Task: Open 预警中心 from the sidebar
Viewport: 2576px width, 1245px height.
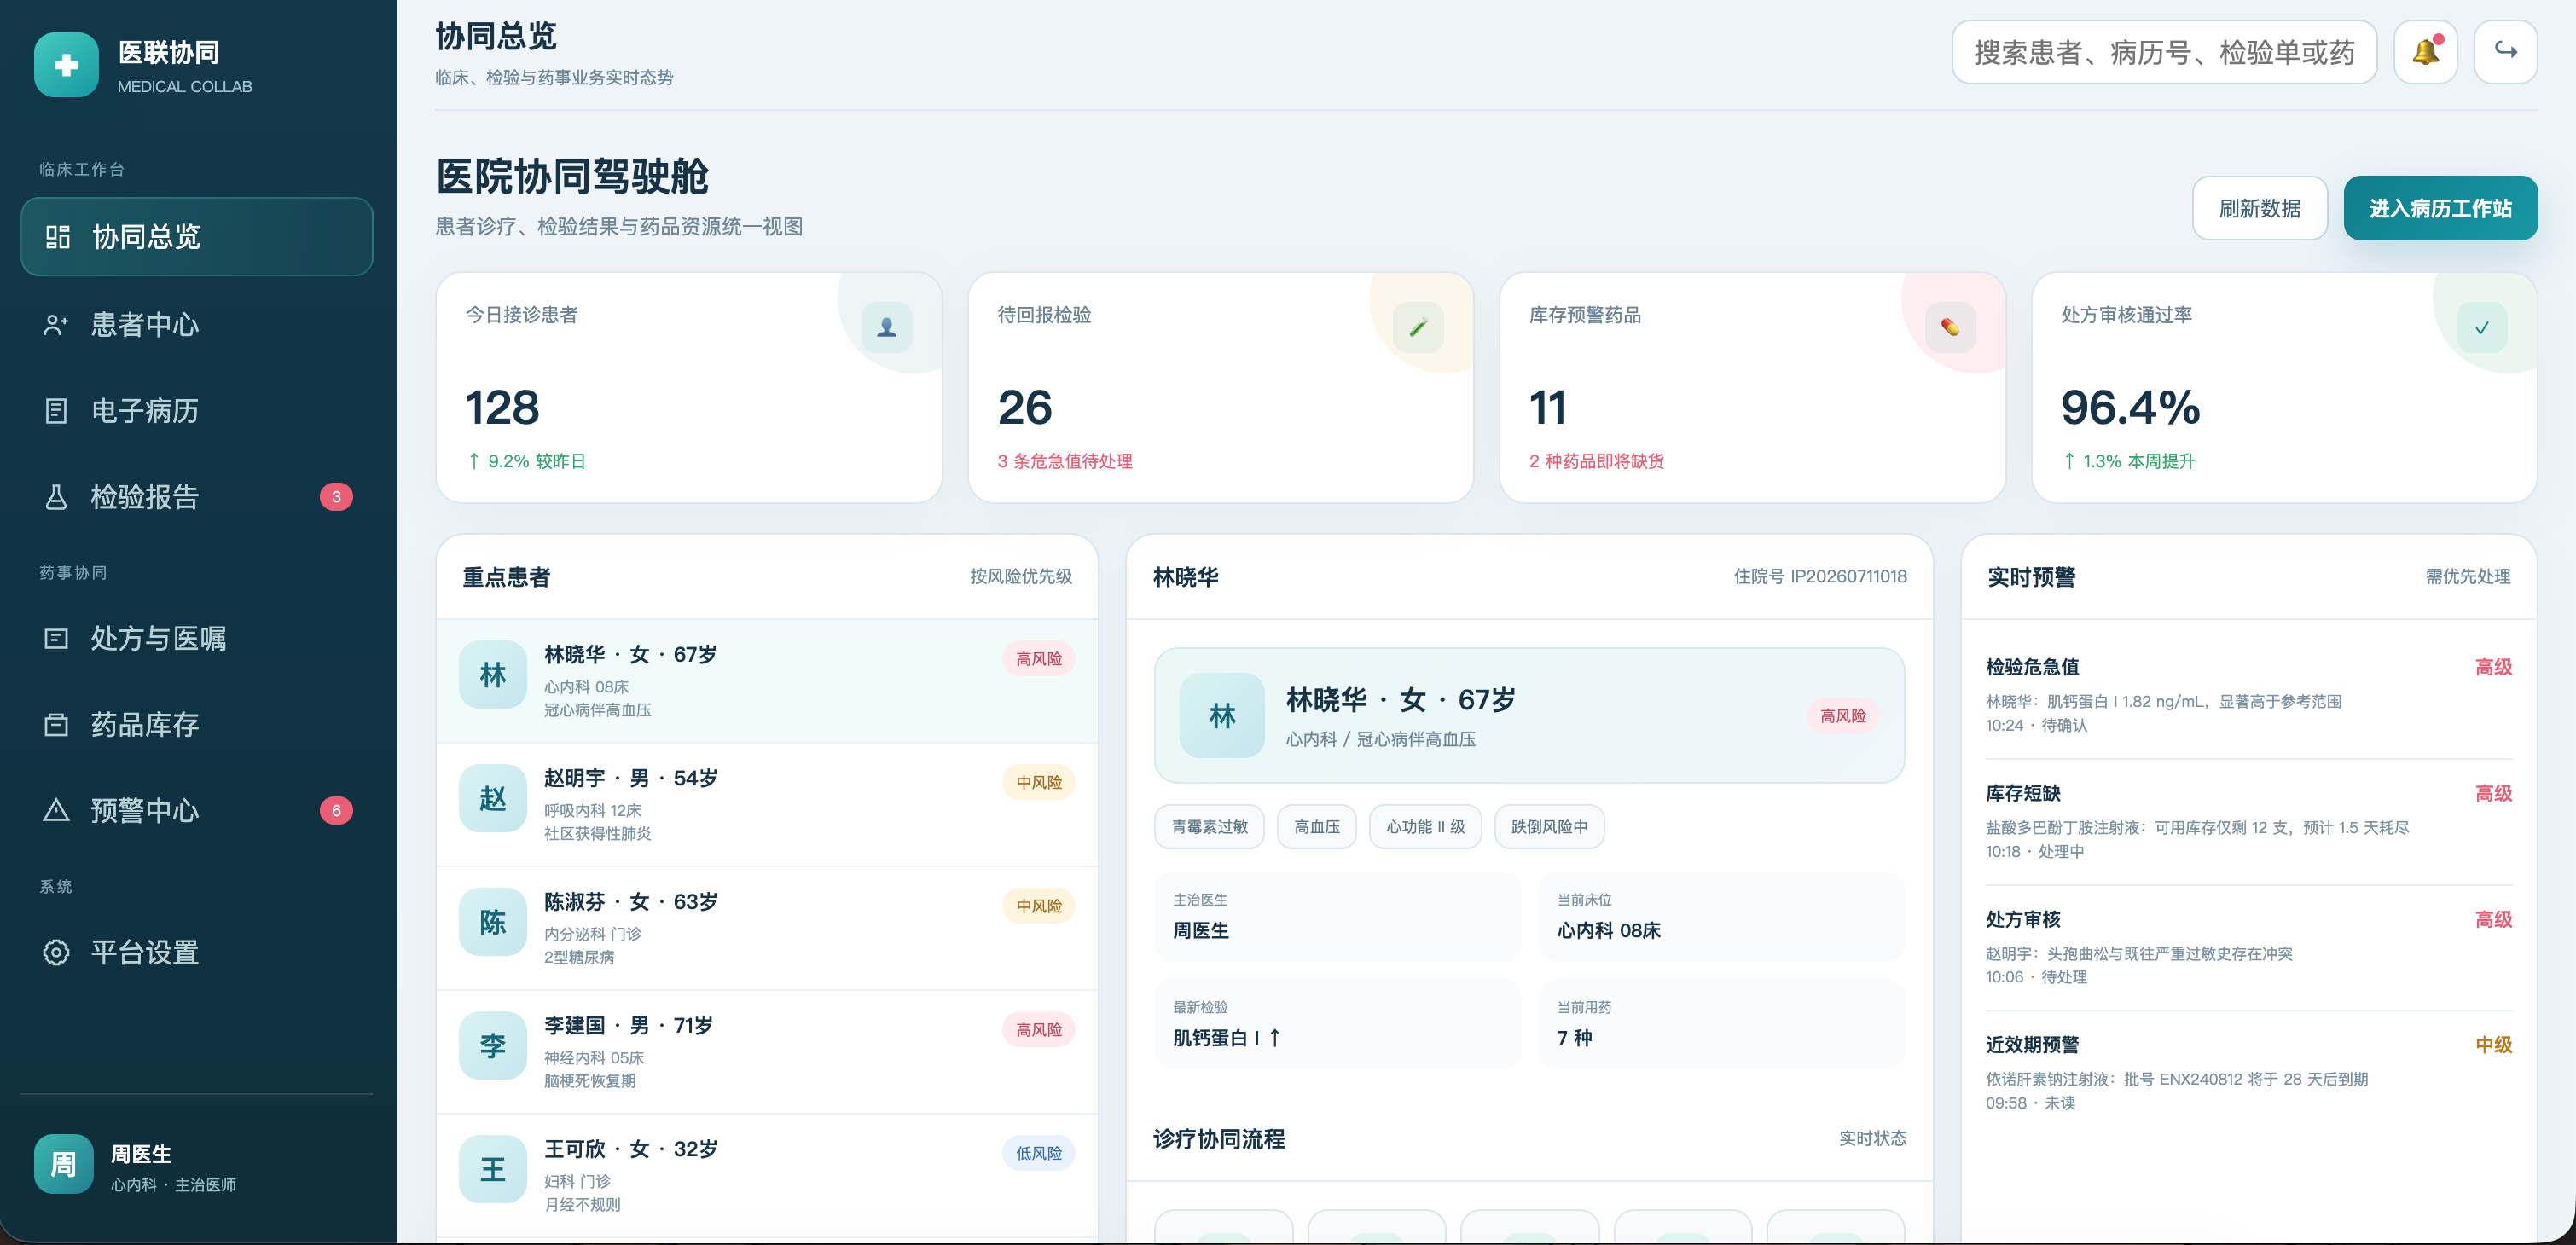Action: tap(197, 810)
